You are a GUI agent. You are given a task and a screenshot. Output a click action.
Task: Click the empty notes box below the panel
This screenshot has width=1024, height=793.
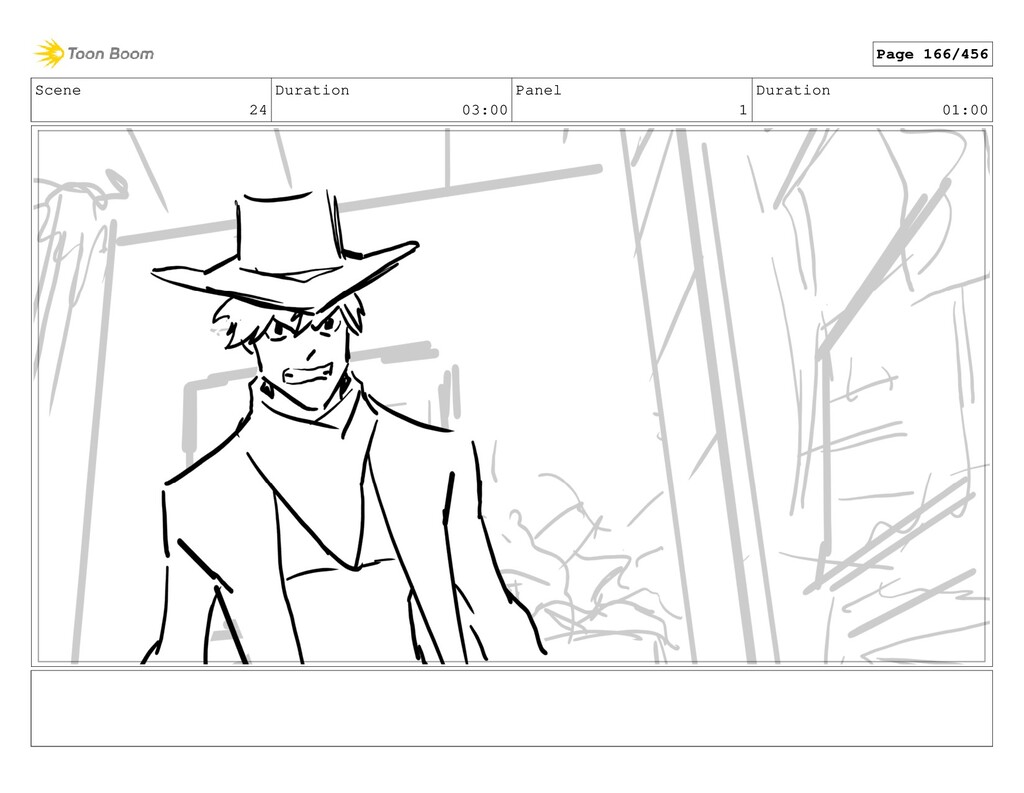coord(511,708)
